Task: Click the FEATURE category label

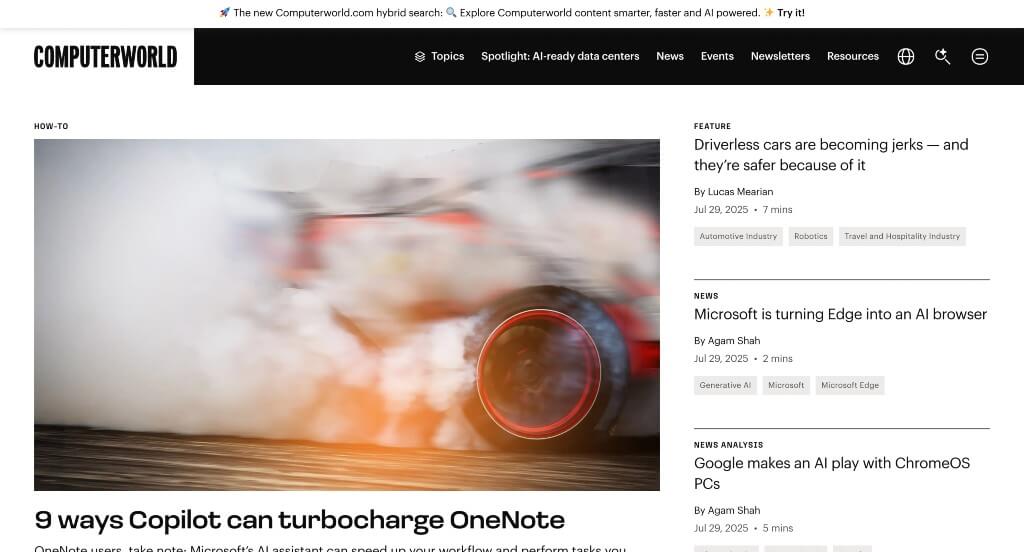Action: (x=712, y=126)
